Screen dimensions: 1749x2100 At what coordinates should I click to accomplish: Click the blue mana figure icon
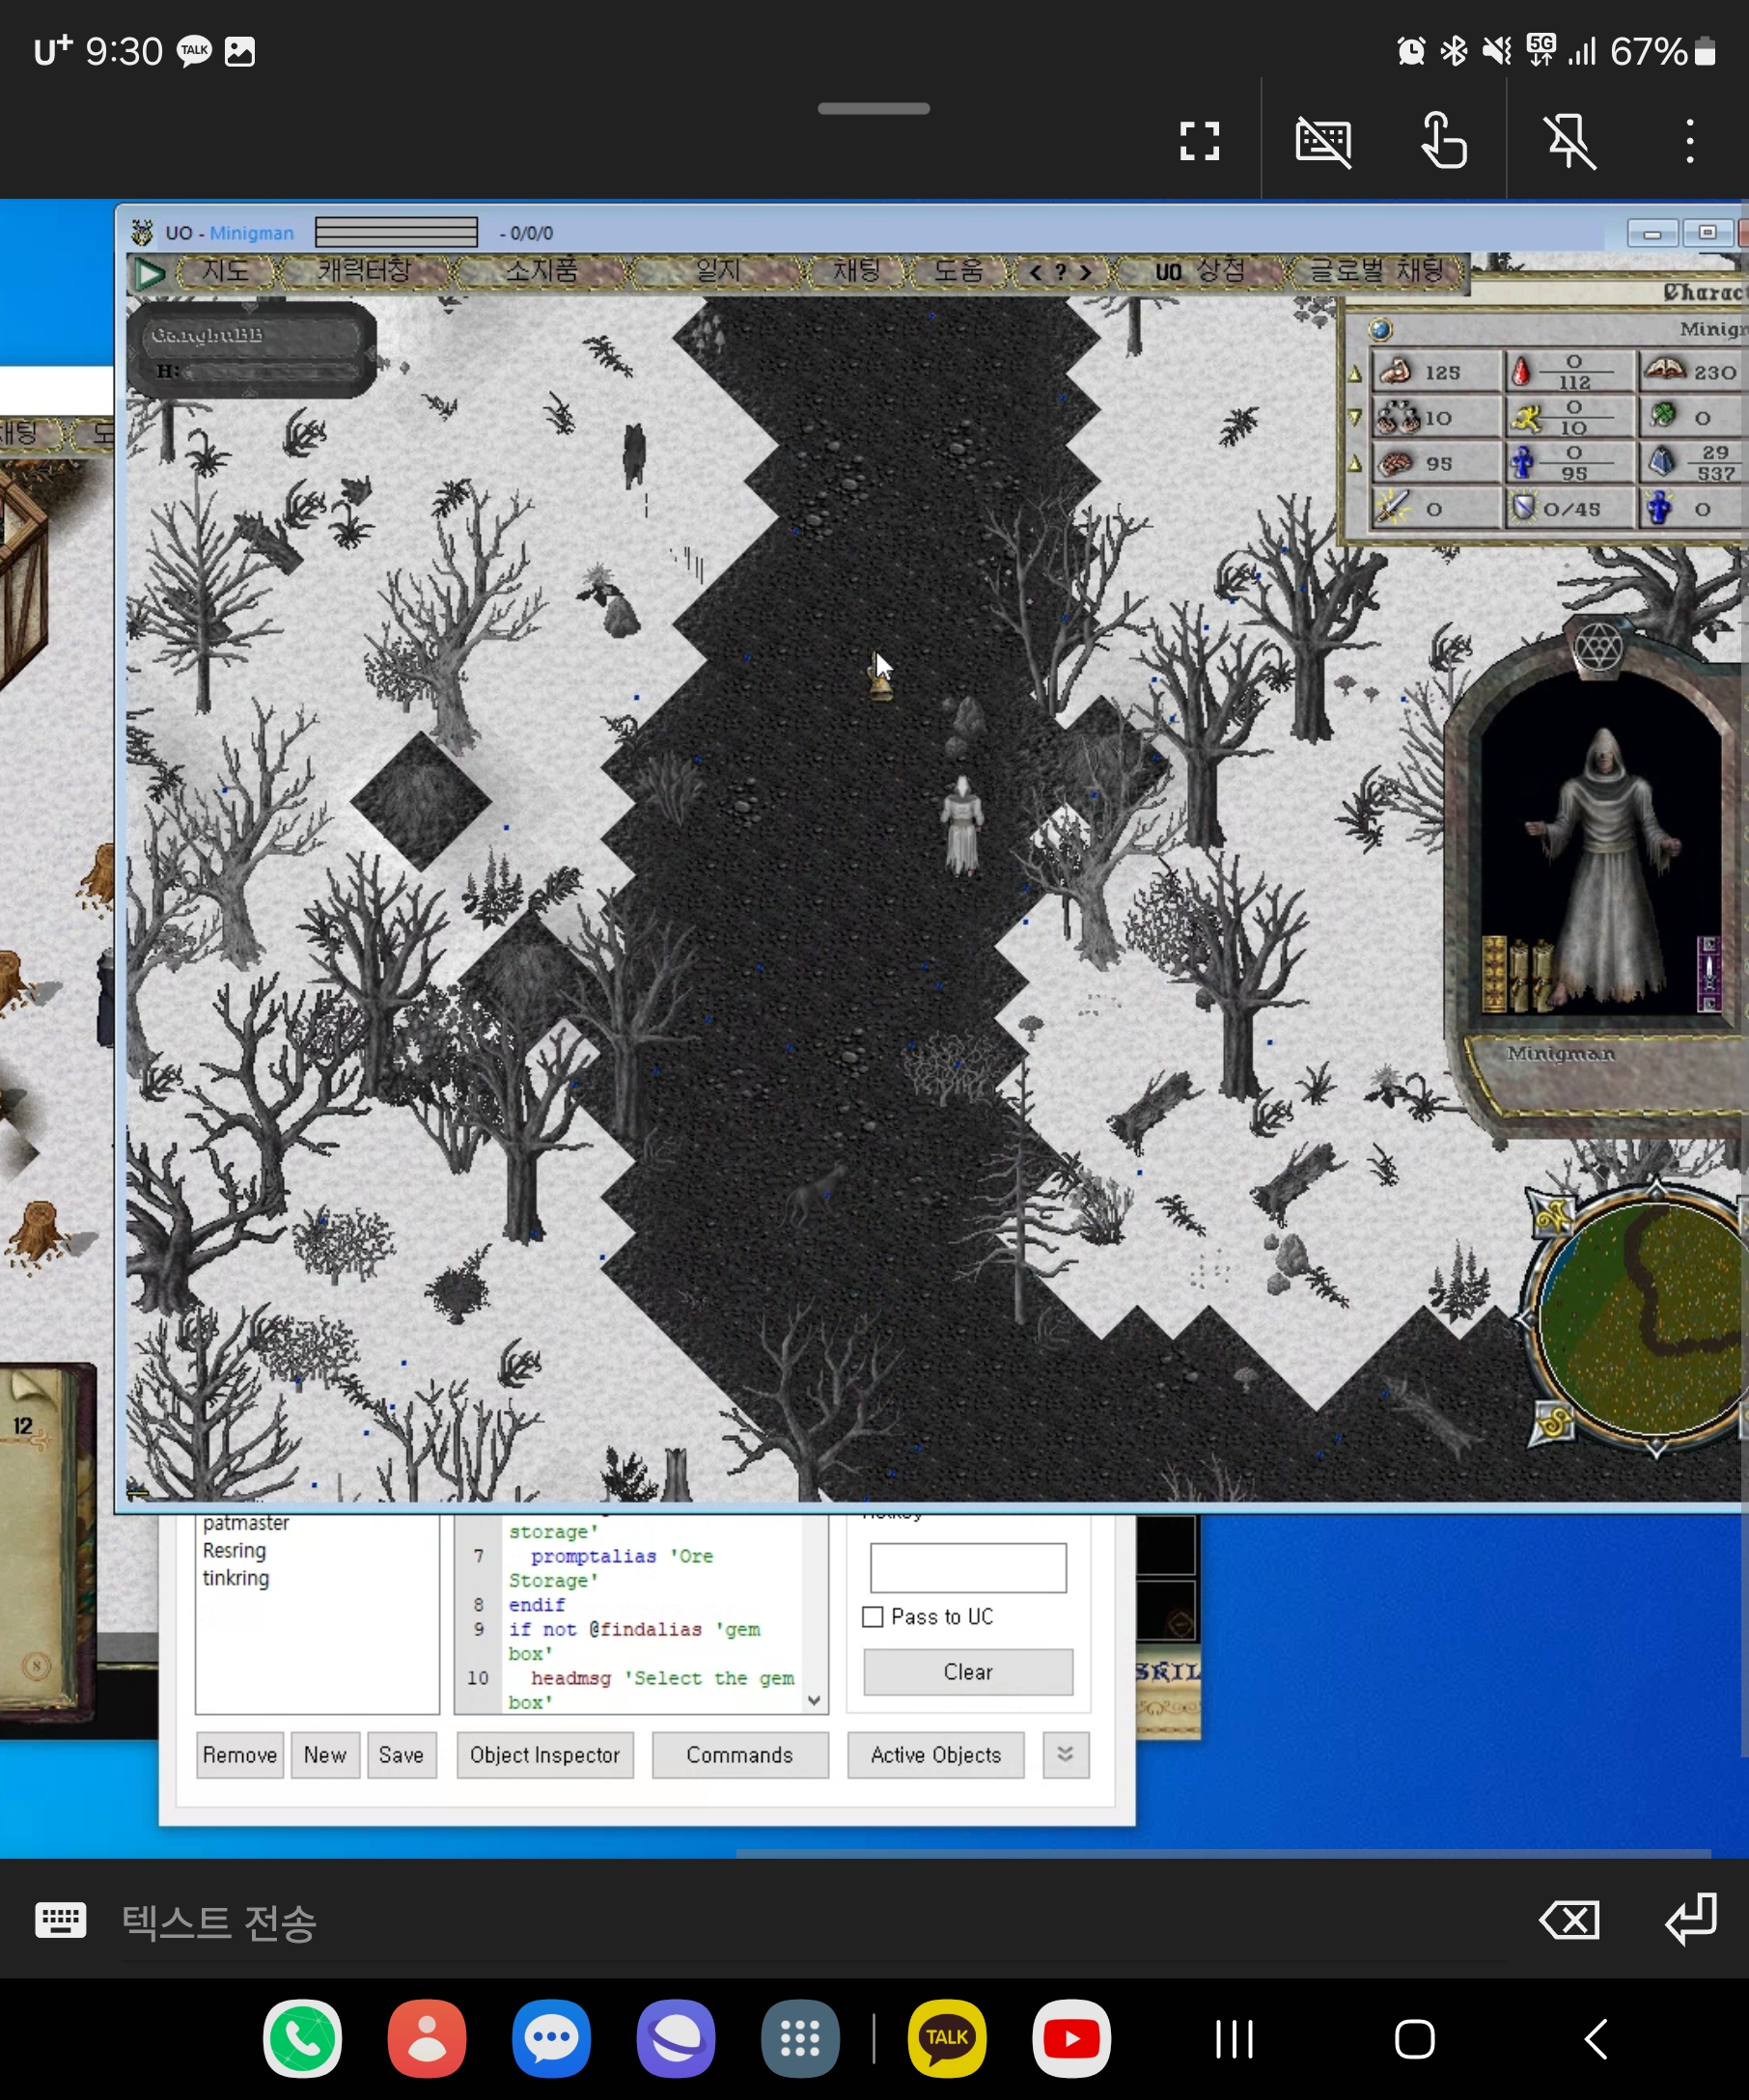tap(1522, 462)
